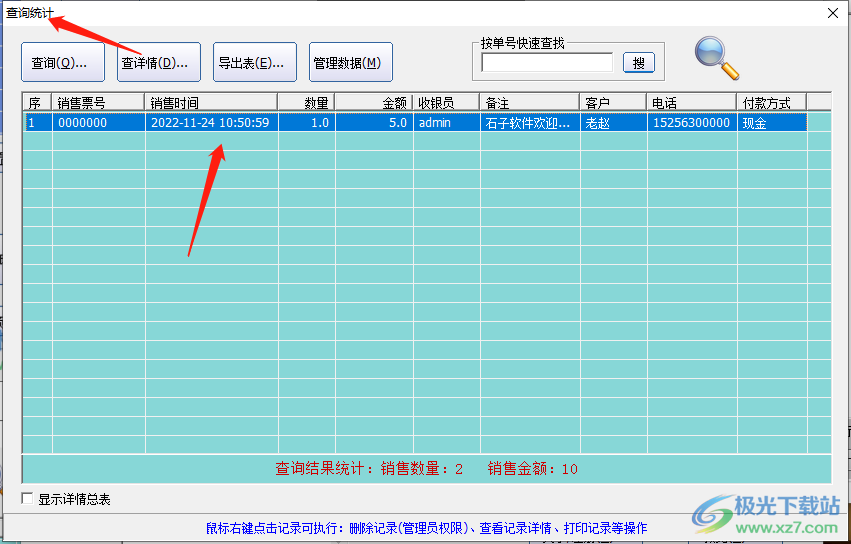Click the 搜 search button

[x=639, y=63]
